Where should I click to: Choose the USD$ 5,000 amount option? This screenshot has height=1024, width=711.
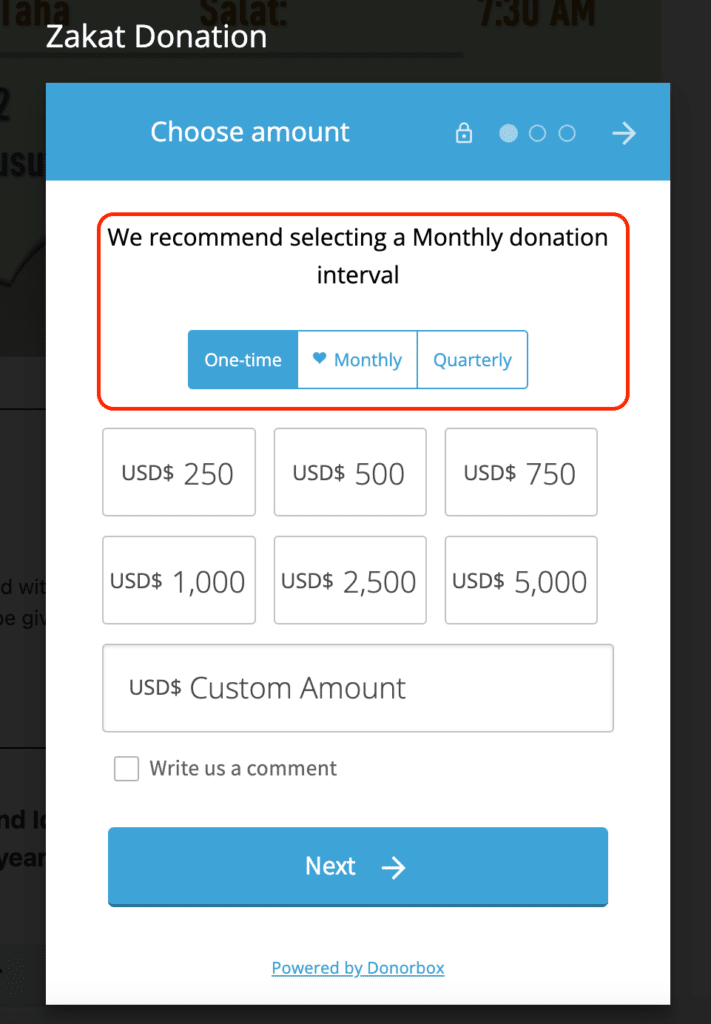521,581
